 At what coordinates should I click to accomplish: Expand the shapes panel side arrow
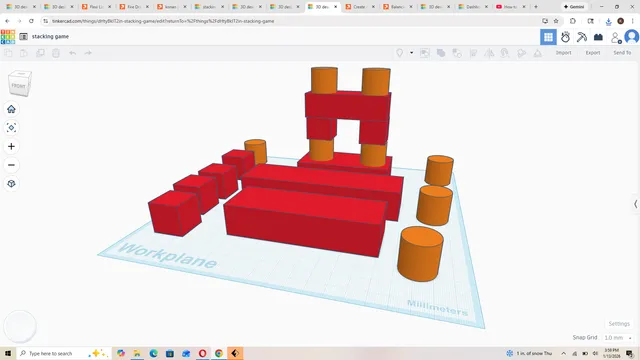[636, 204]
